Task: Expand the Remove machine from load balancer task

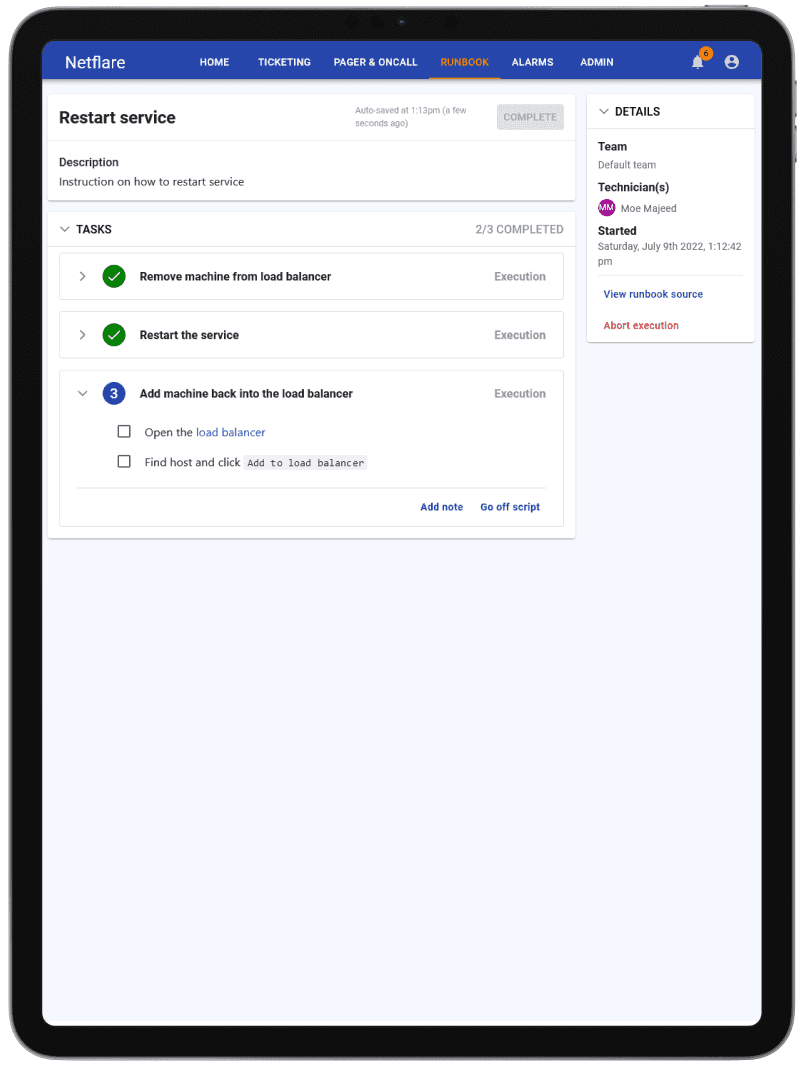Action: [82, 276]
